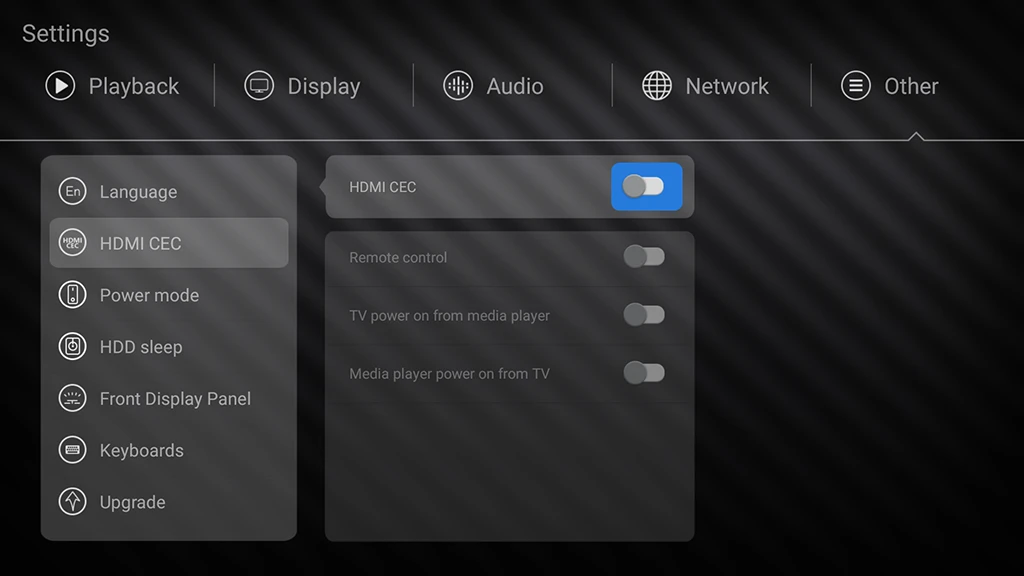This screenshot has height=576, width=1024.
Task: Click 'Media player power on from TV' text
Action: pyautogui.click(x=449, y=374)
